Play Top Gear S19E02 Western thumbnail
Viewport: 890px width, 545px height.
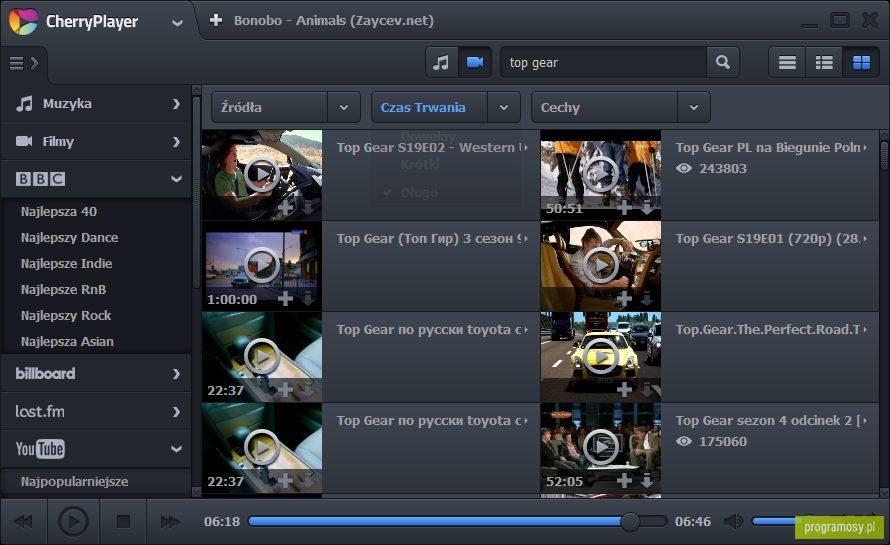click(262, 174)
